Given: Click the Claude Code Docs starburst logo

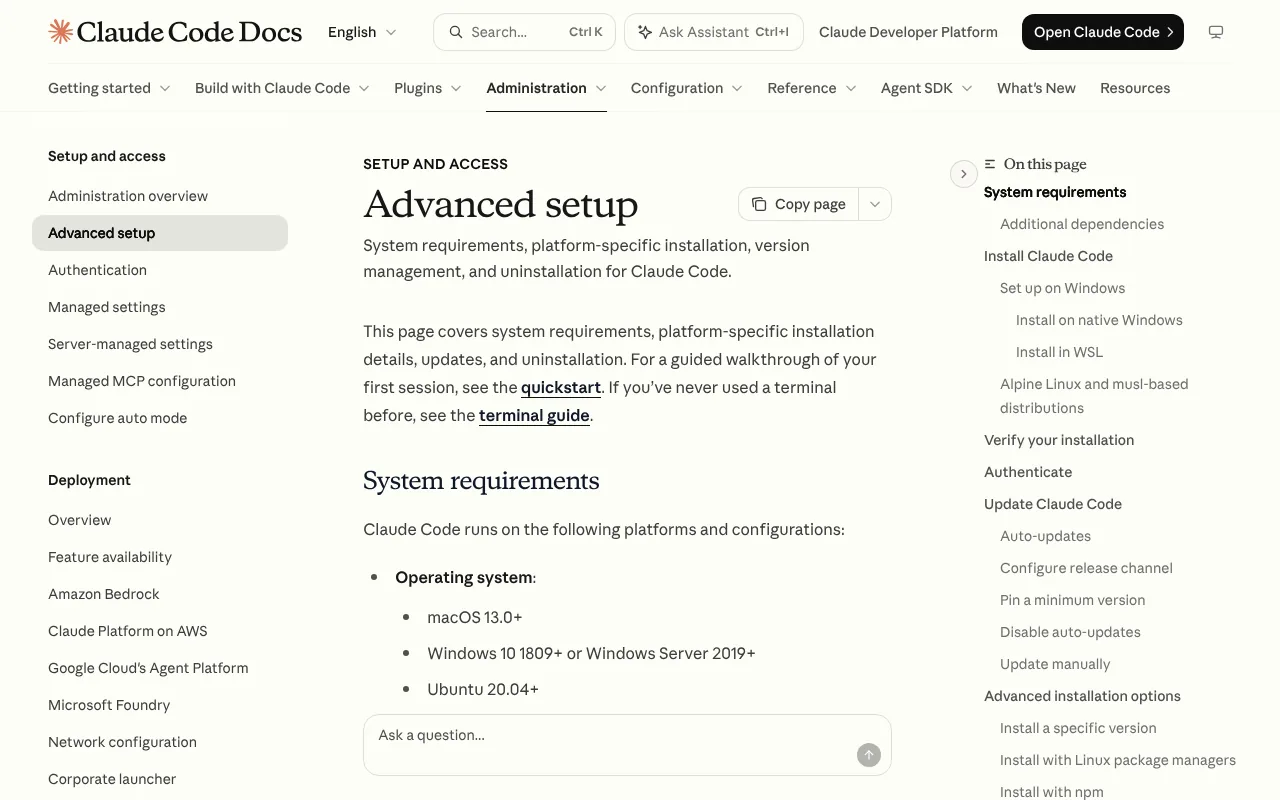Looking at the screenshot, I should [60, 32].
